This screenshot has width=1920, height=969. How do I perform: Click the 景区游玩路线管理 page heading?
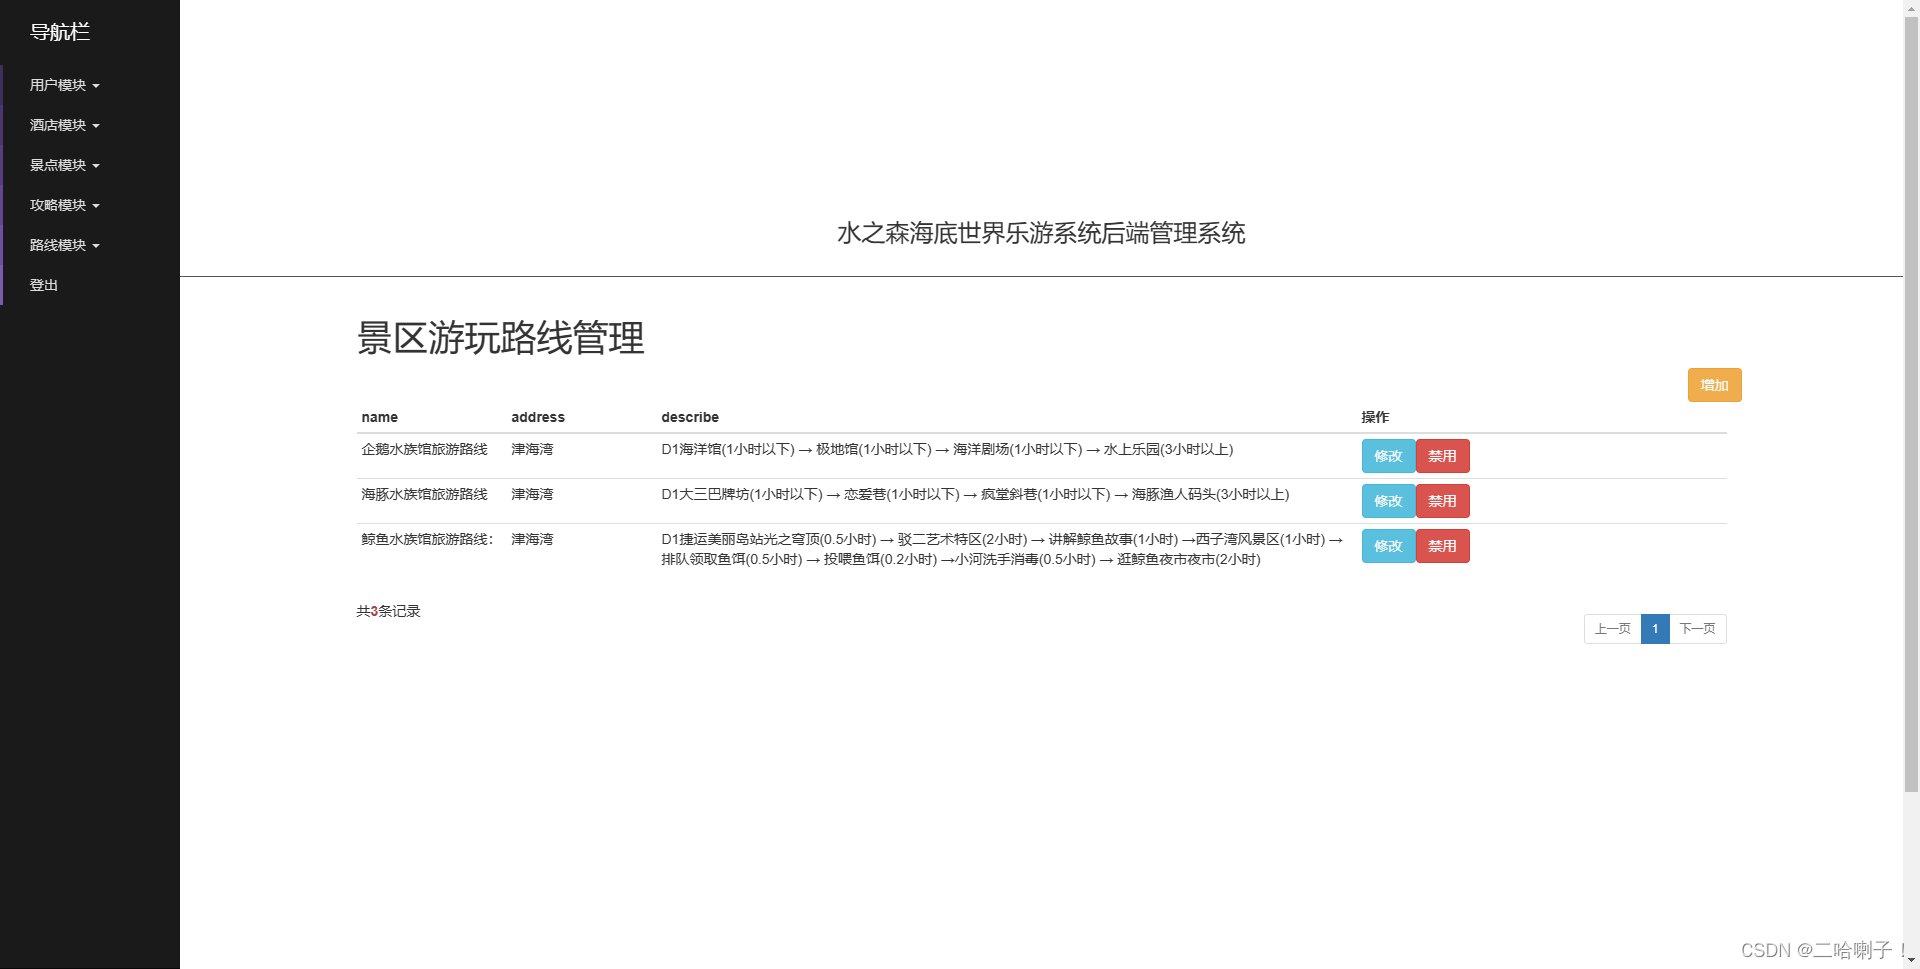point(501,338)
